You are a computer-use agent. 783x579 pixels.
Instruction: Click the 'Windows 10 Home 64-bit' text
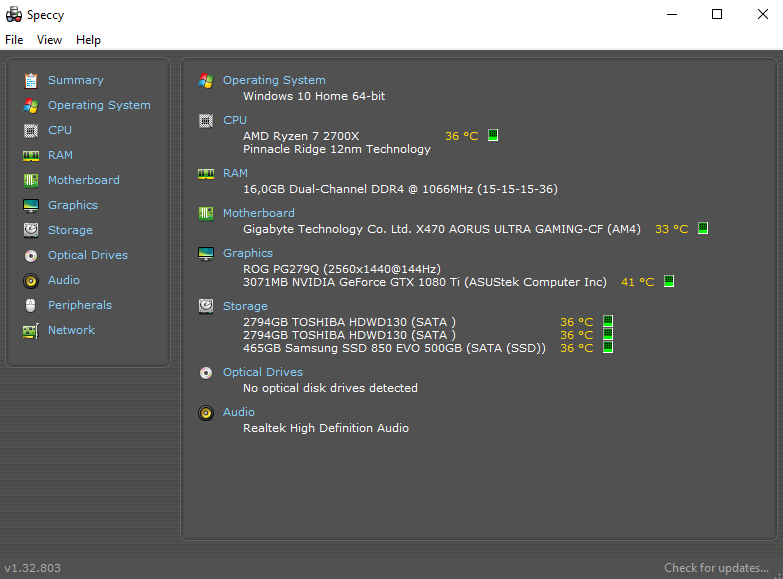point(314,96)
